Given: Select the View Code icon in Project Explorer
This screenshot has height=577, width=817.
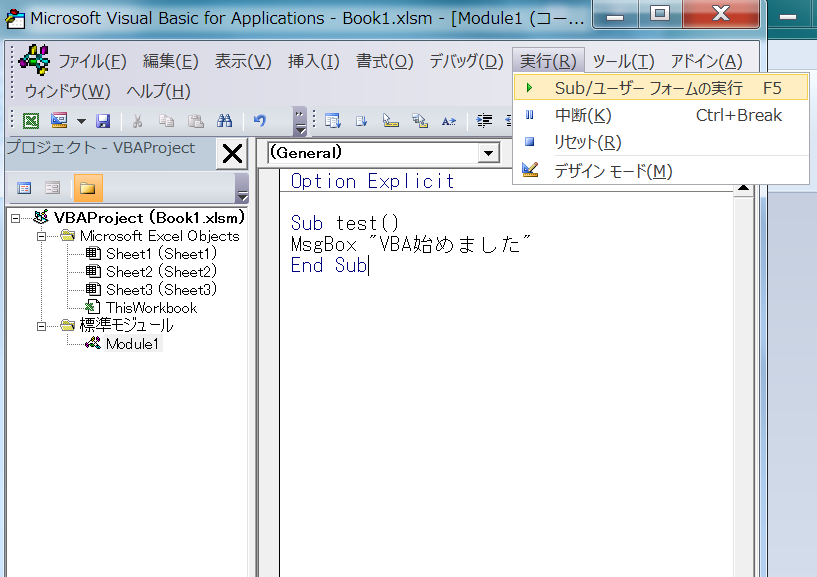Looking at the screenshot, I should coord(24,187).
